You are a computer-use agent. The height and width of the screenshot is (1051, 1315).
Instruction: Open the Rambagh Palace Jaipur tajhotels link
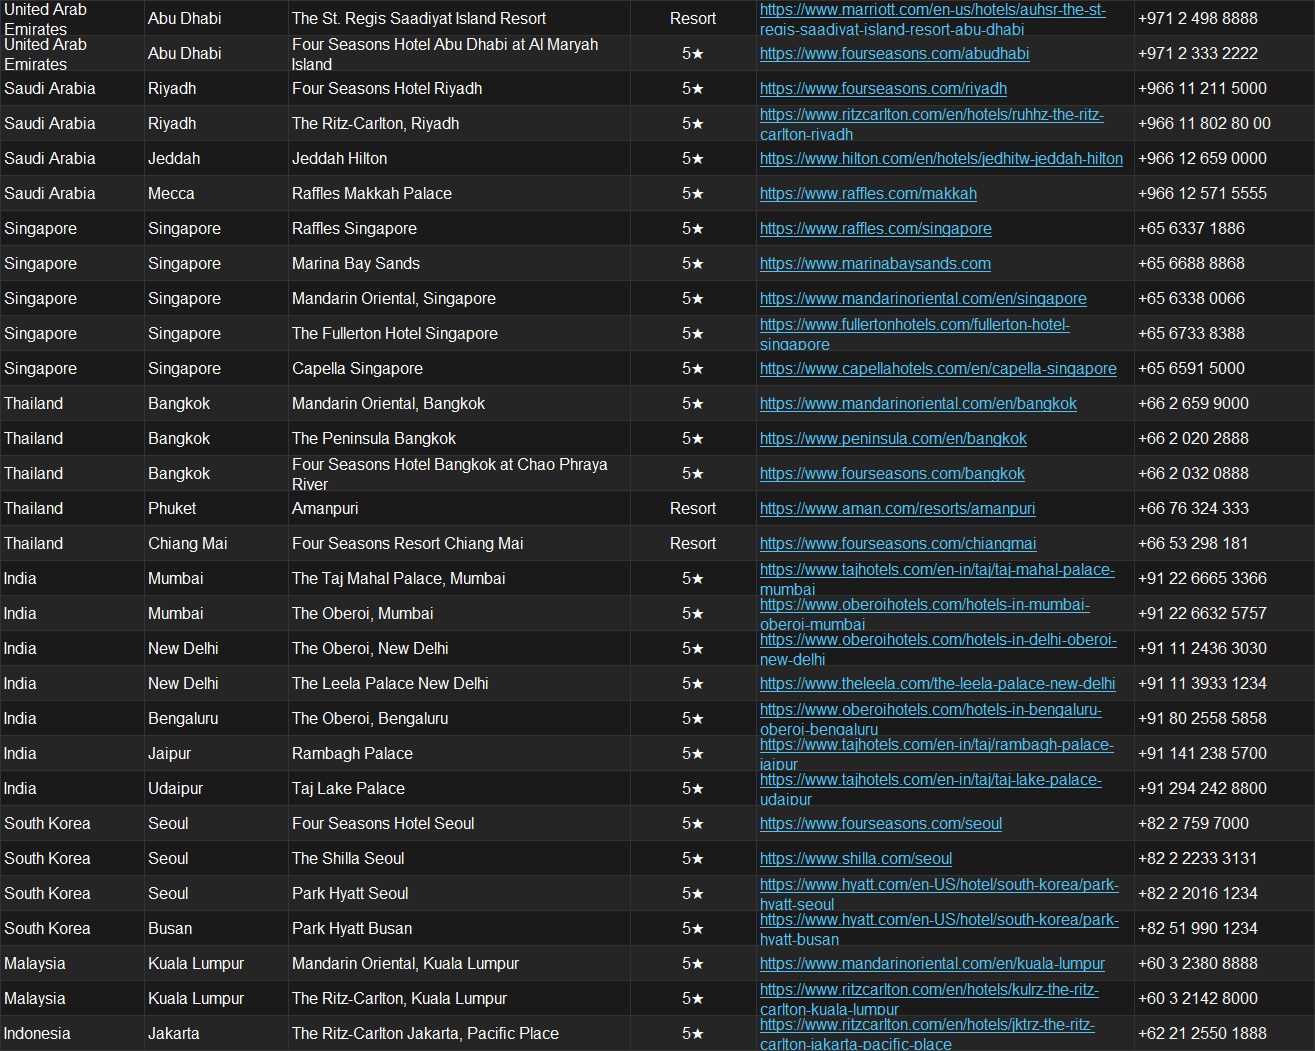click(936, 754)
